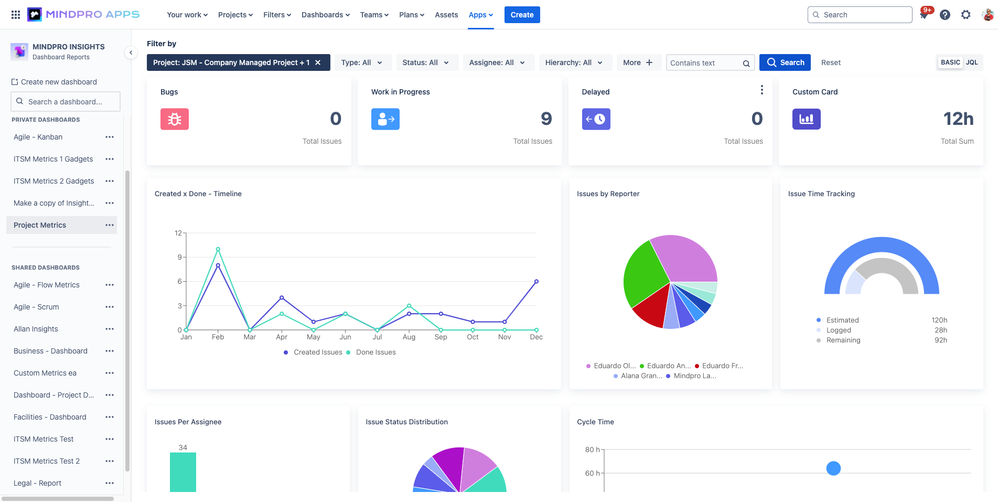
Task: Open options for Allan Insights dashboard
Action: tap(109, 329)
